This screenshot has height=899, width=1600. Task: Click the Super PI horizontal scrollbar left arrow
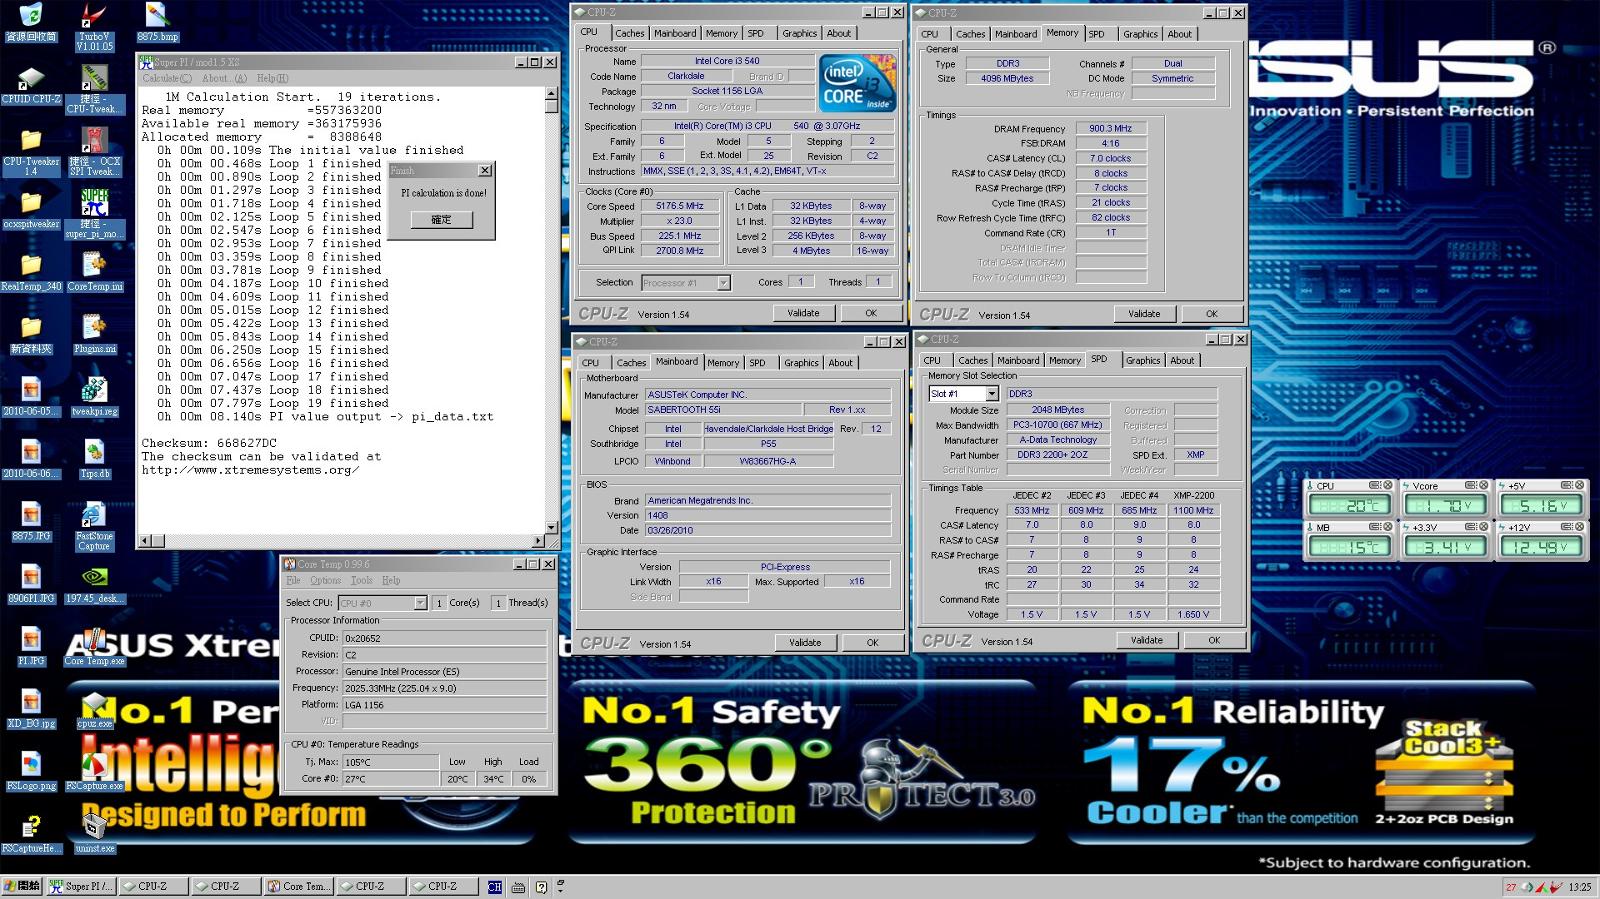145,541
